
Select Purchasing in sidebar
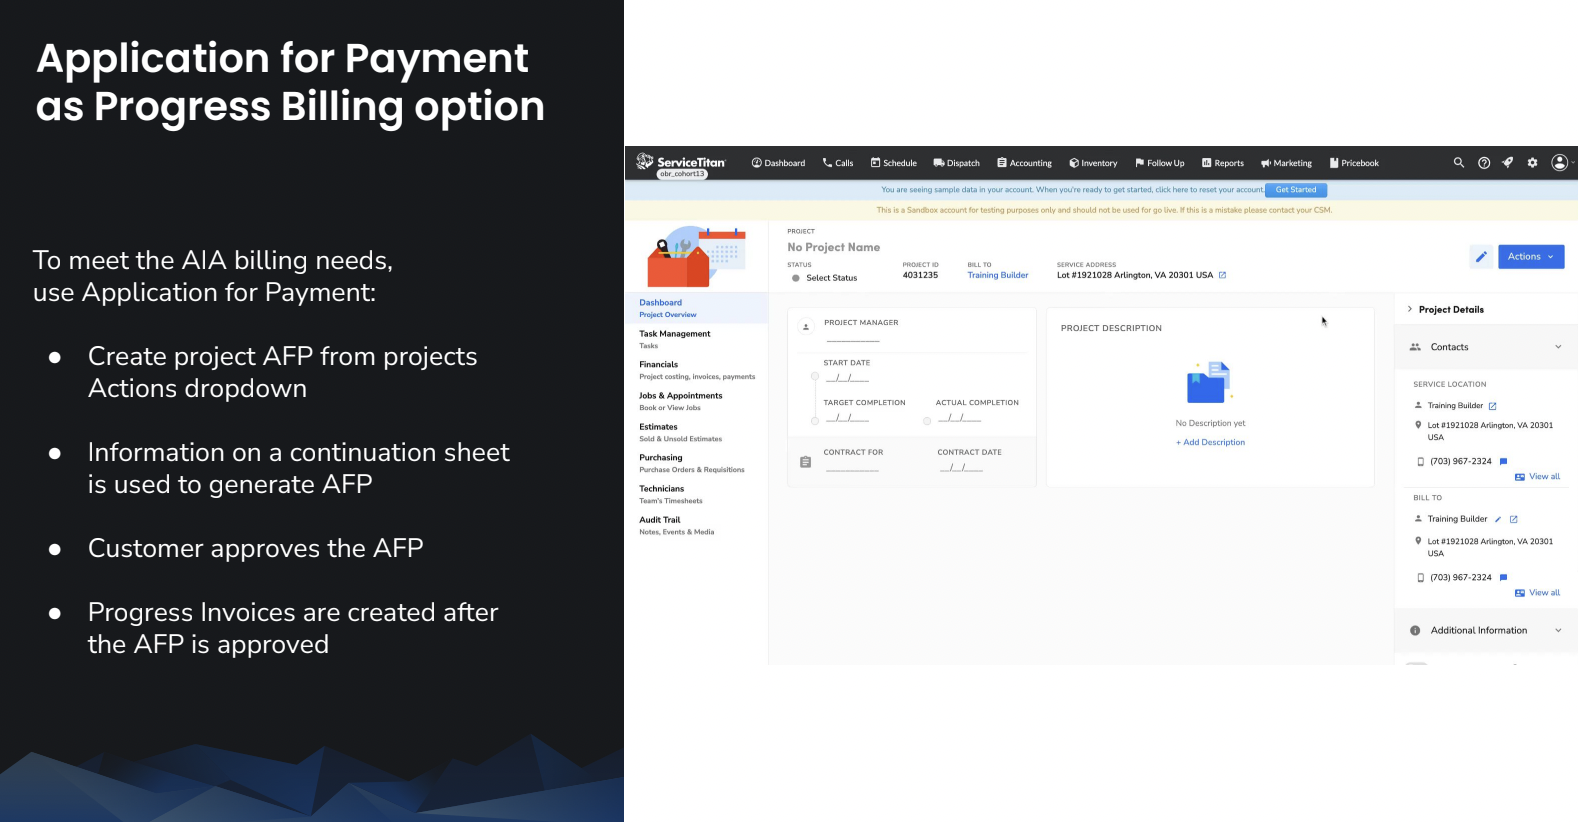coord(696,463)
